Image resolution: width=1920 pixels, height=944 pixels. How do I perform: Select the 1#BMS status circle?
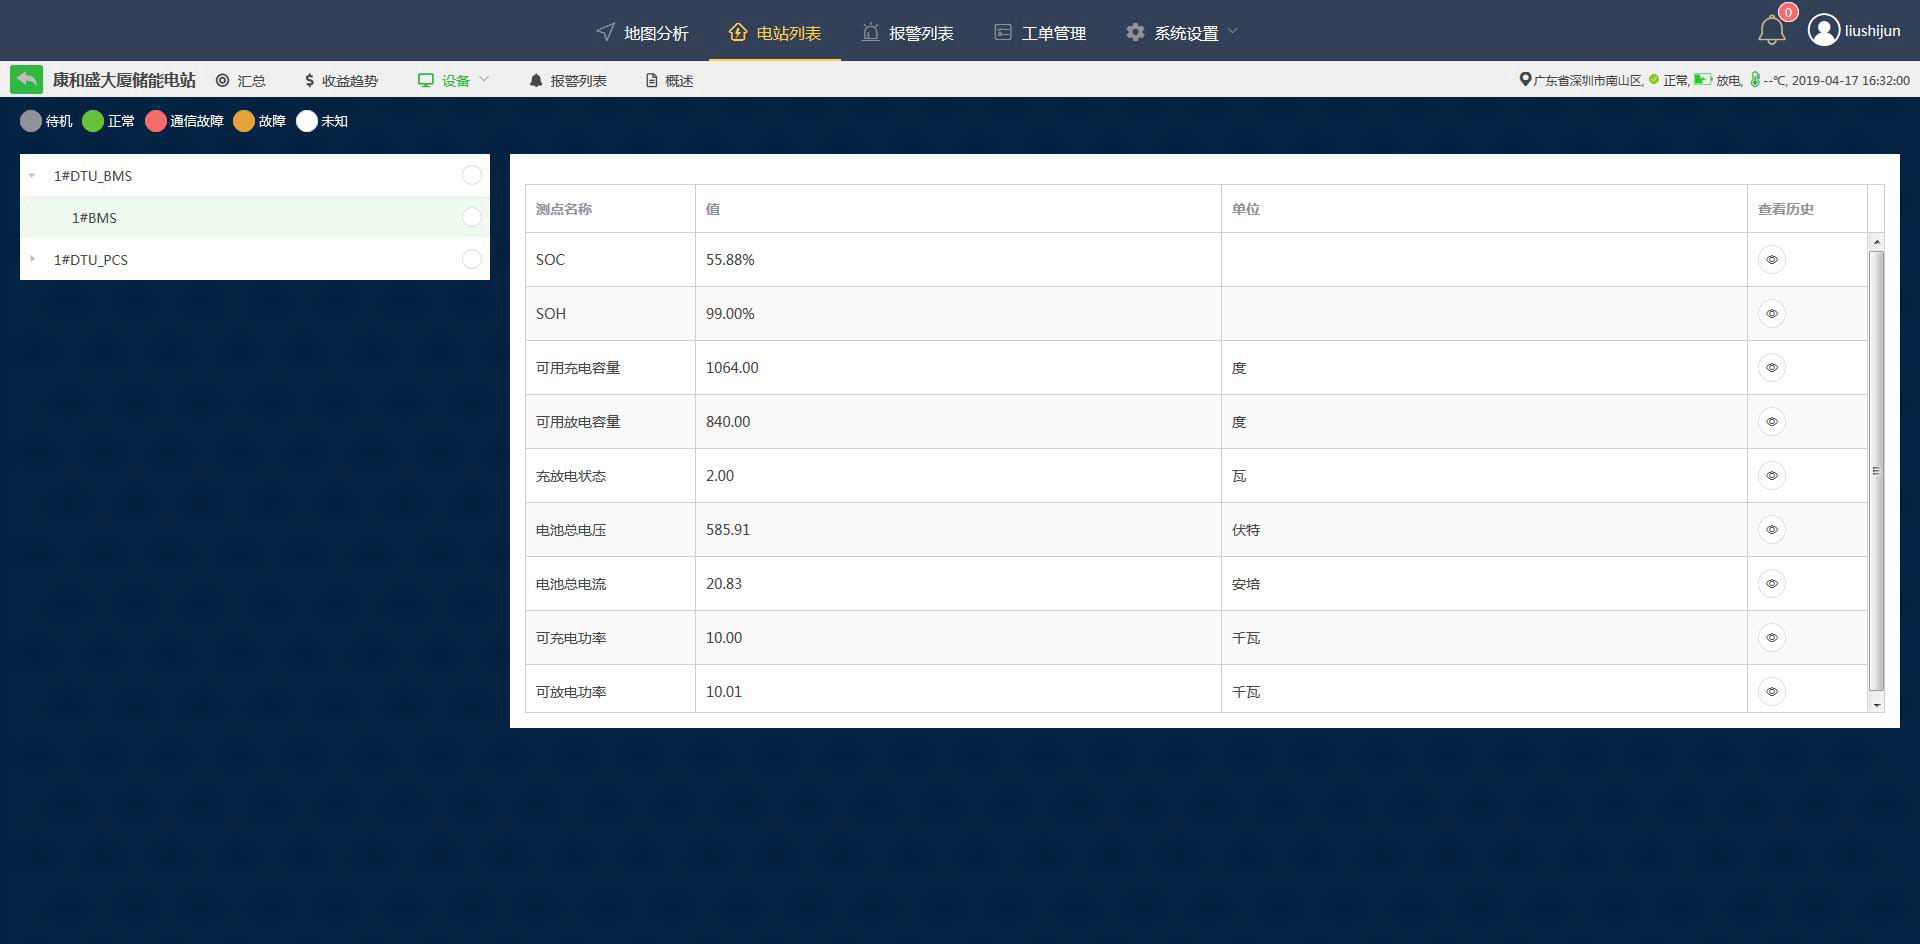tap(471, 218)
